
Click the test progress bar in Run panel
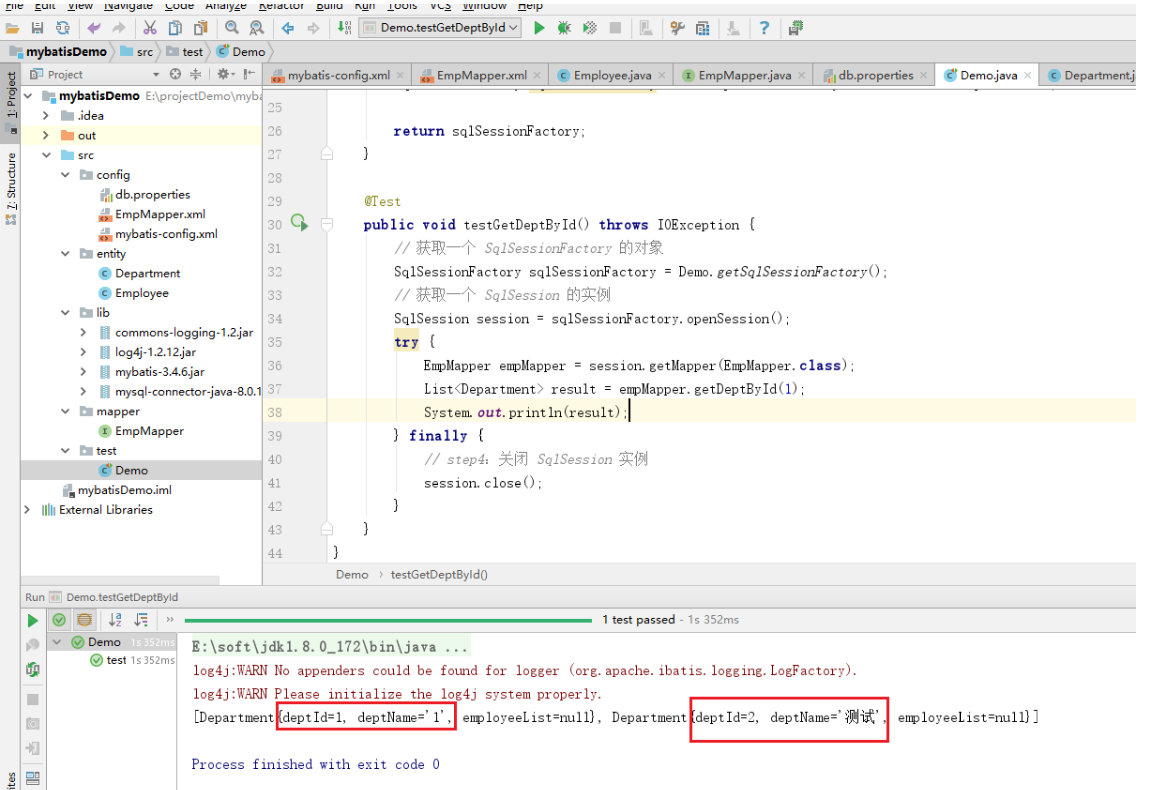tap(388, 620)
